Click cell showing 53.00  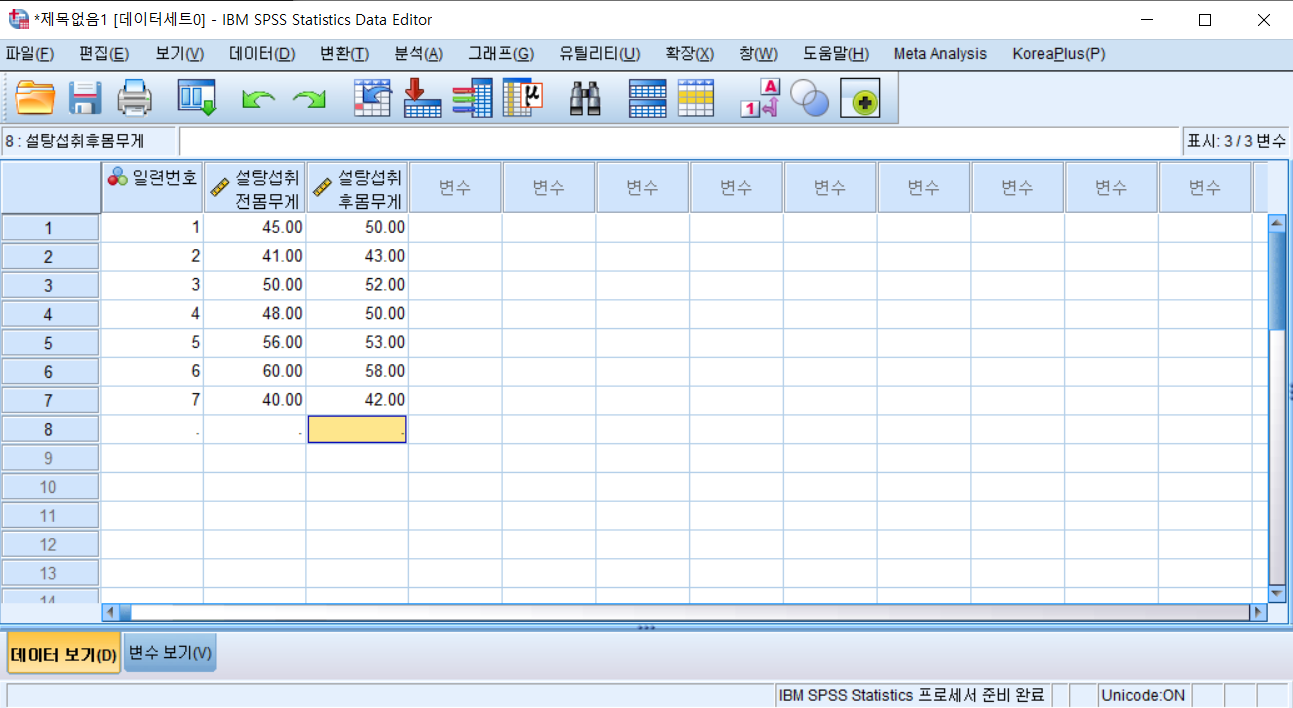point(357,343)
